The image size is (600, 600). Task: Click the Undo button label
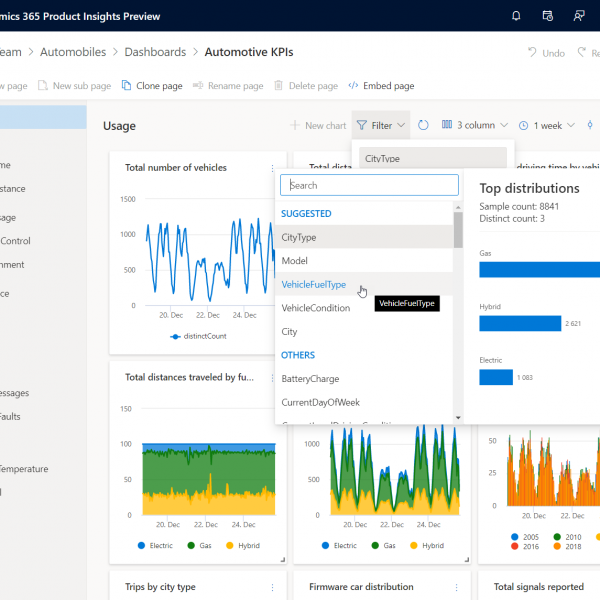pos(553,53)
